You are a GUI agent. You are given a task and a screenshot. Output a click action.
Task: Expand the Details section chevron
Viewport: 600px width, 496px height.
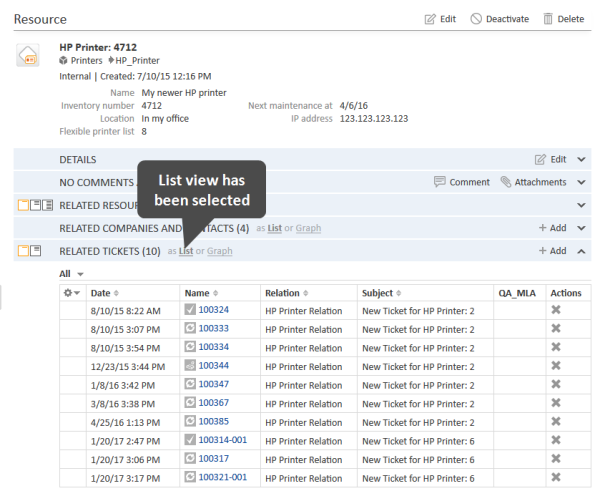tap(581, 160)
